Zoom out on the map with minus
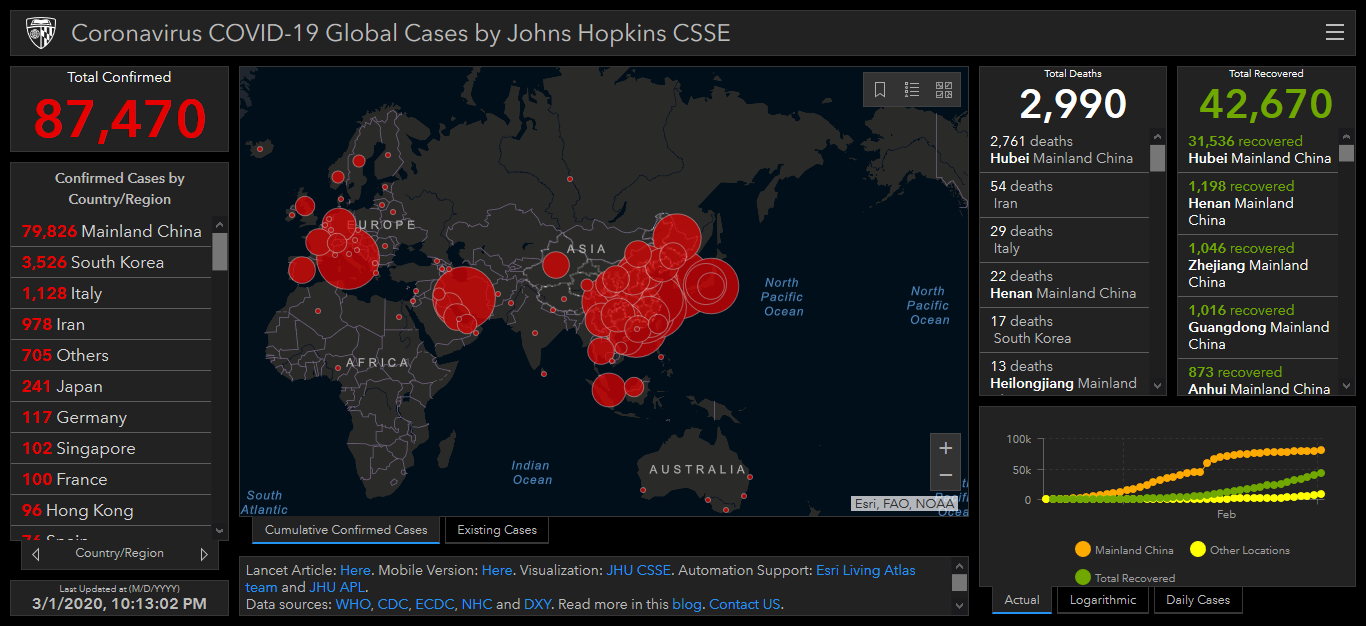 click(x=946, y=476)
